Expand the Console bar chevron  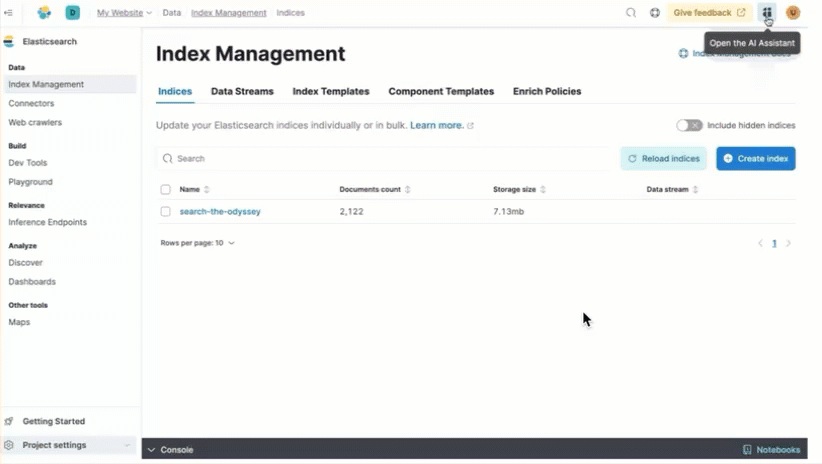coord(152,450)
